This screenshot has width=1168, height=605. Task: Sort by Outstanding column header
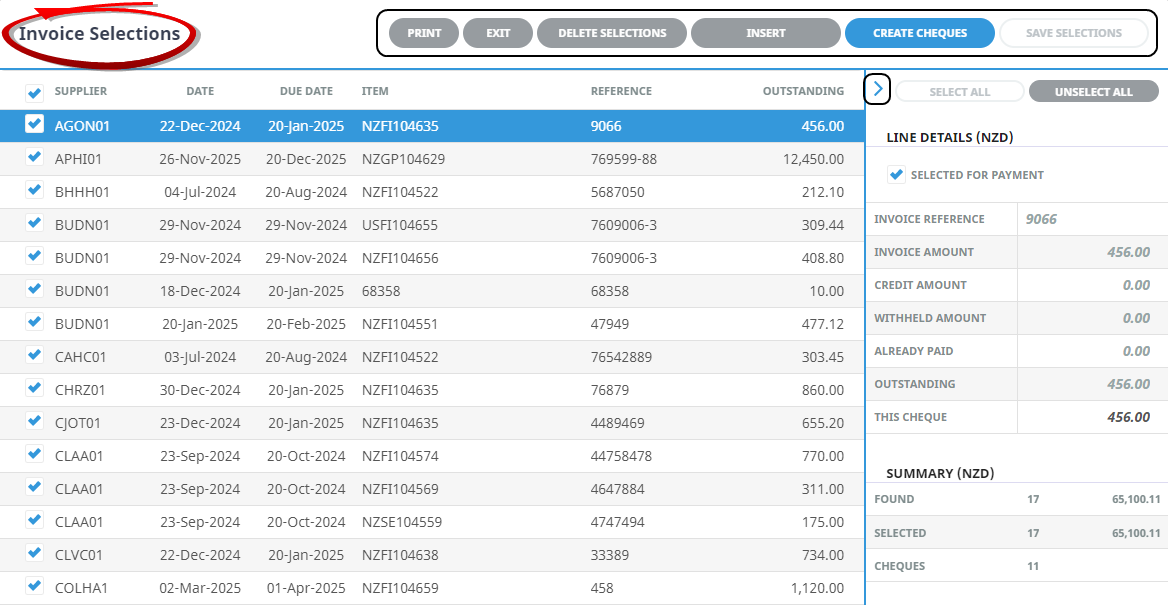[802, 91]
